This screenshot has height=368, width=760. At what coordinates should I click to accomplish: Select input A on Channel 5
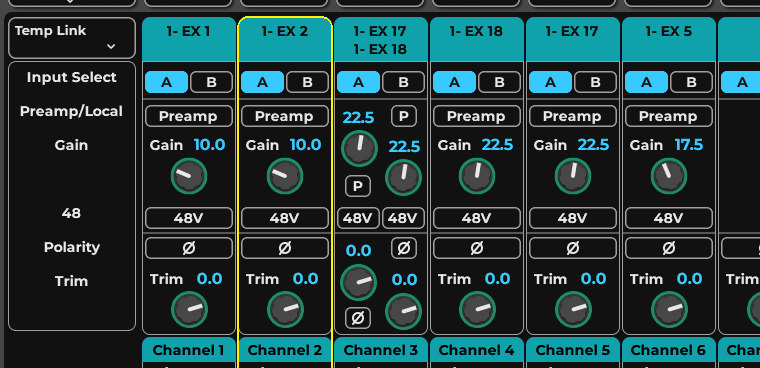click(x=550, y=82)
